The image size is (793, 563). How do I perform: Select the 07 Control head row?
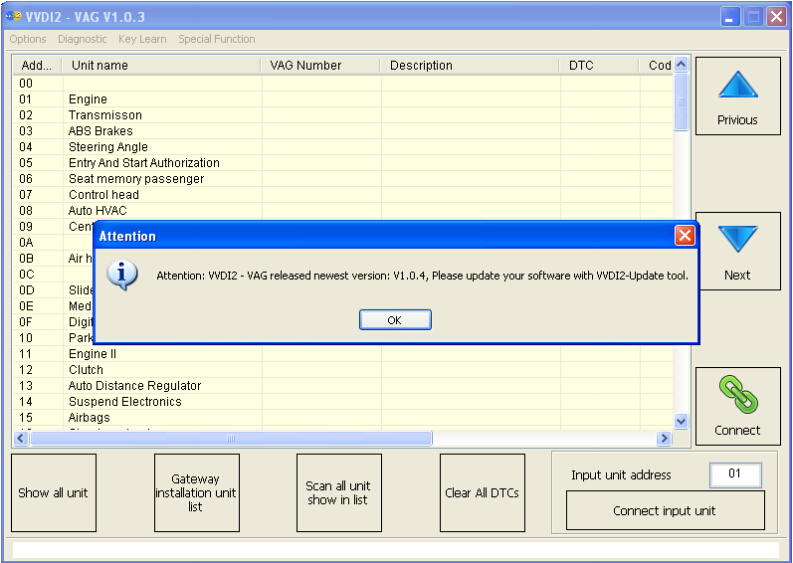point(343,195)
